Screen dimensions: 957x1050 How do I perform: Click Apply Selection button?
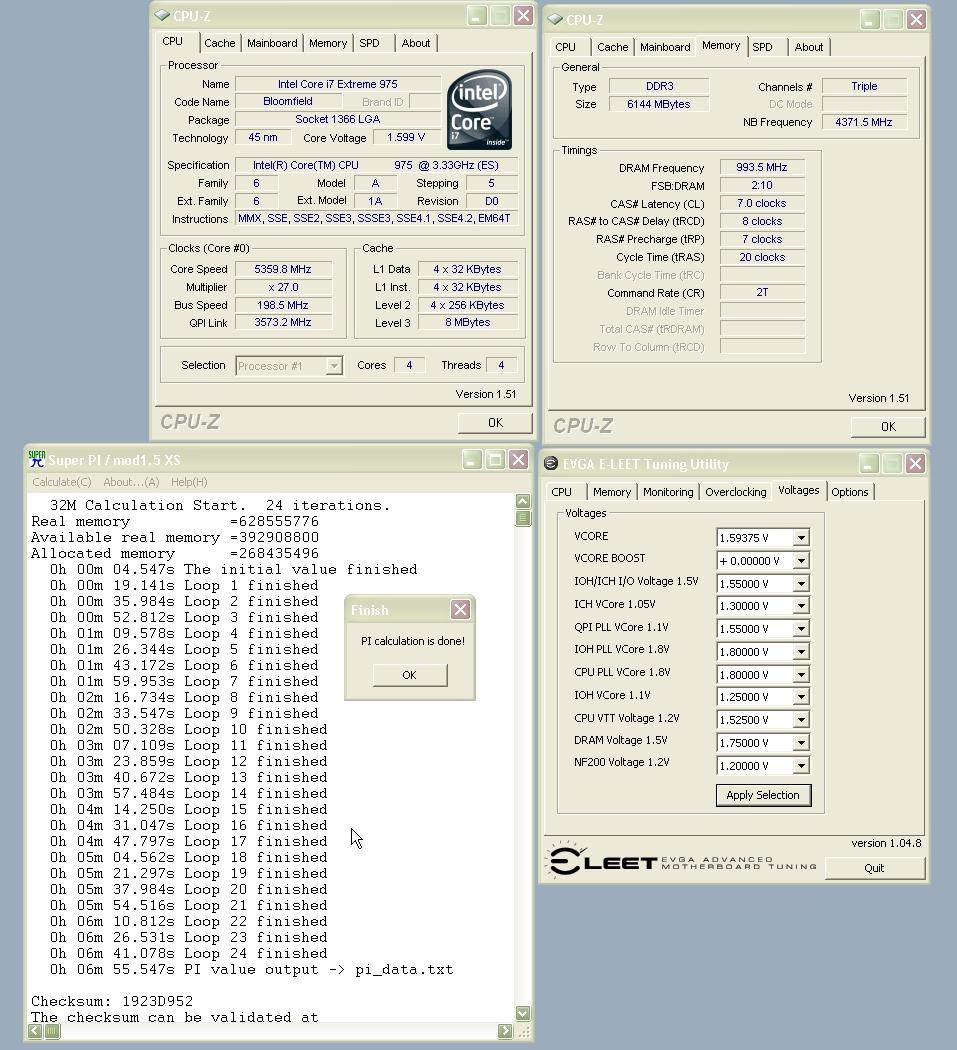pos(763,795)
